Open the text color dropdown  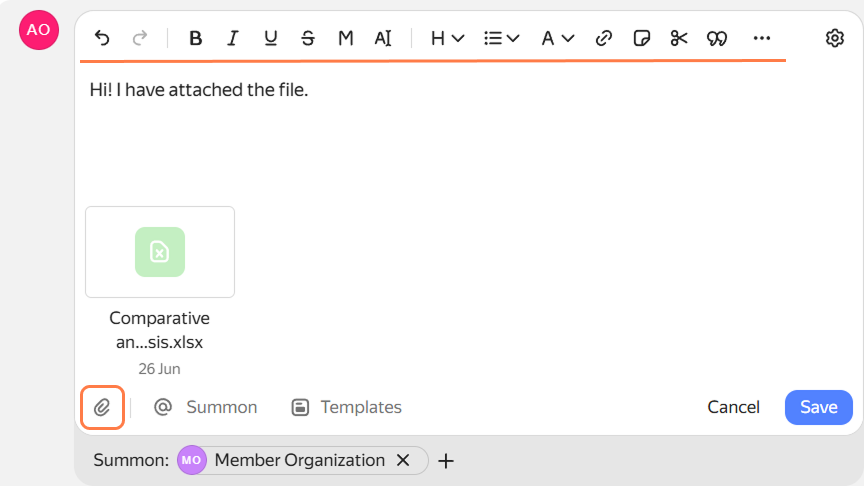click(x=558, y=38)
